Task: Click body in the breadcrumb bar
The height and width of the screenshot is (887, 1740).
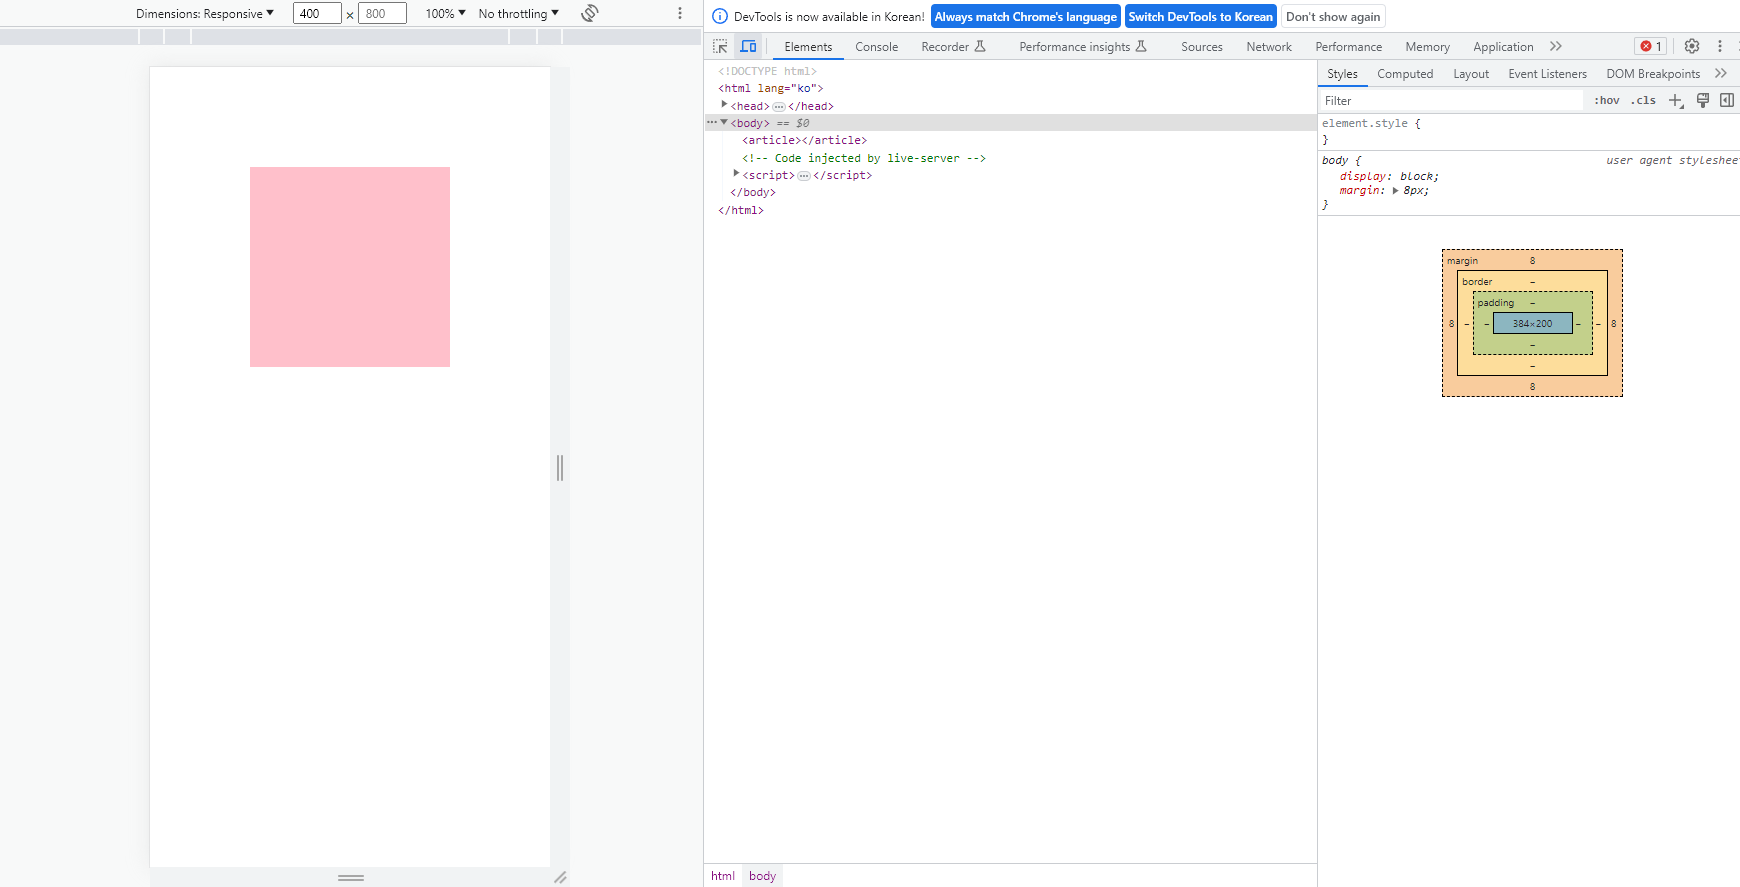Action: click(762, 875)
